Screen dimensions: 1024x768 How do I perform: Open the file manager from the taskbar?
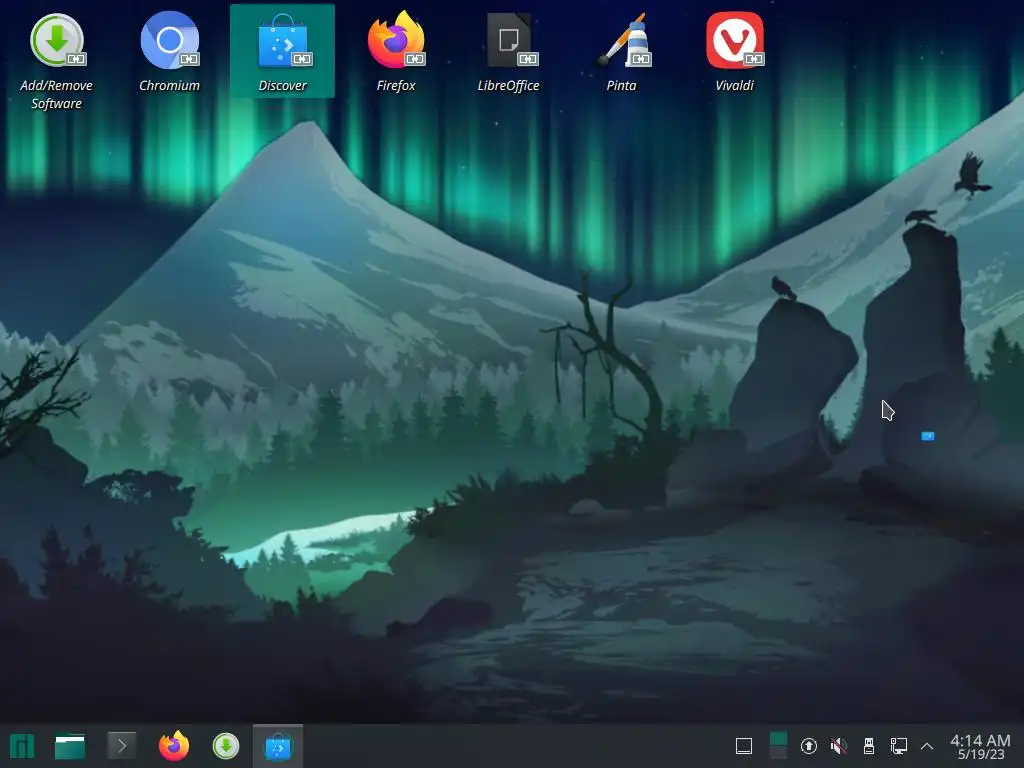(x=70, y=746)
